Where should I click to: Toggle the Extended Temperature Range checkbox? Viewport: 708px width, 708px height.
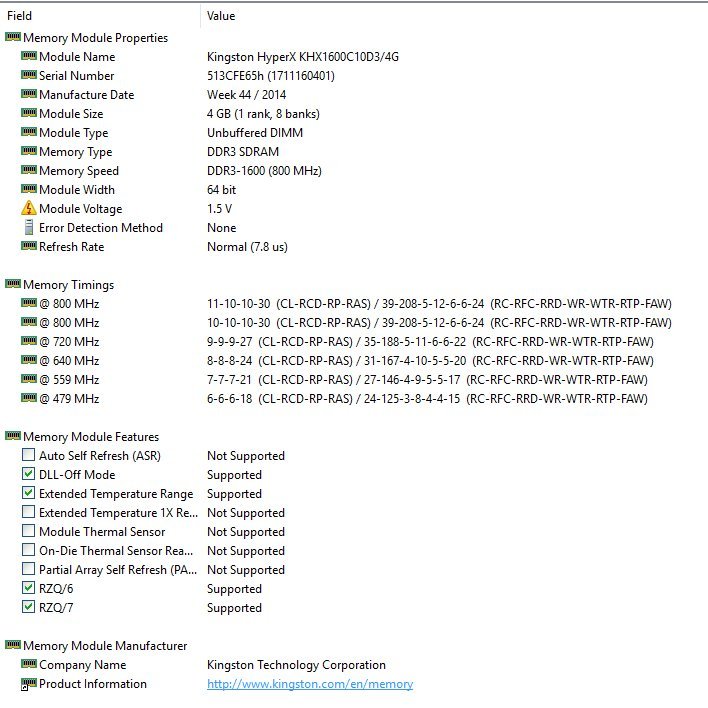pos(28,493)
